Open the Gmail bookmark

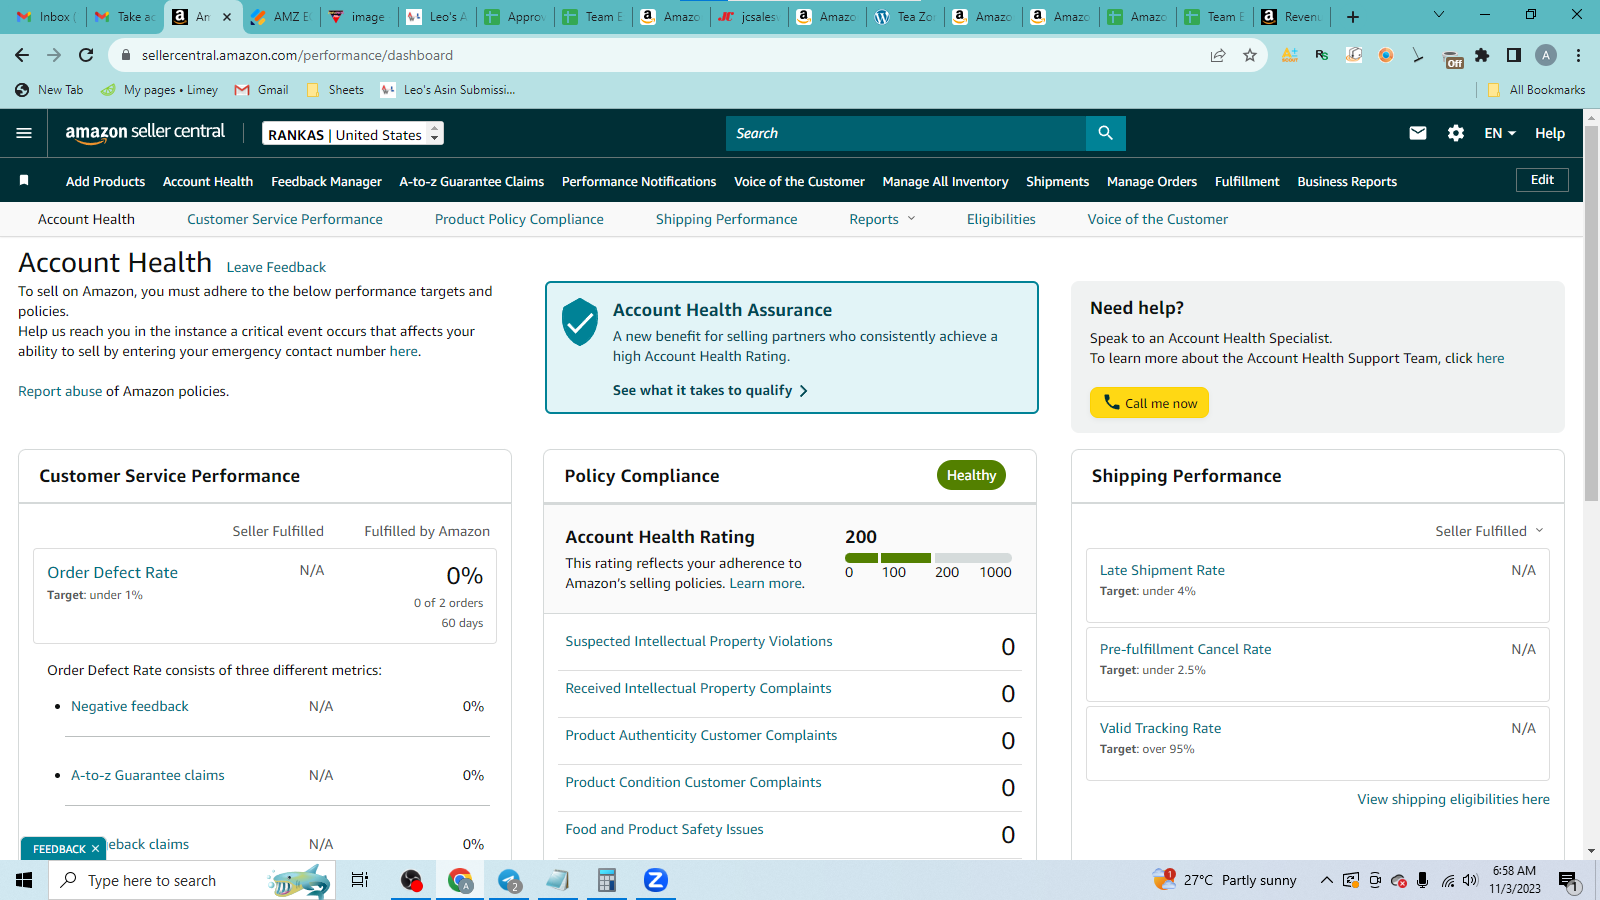click(x=262, y=90)
